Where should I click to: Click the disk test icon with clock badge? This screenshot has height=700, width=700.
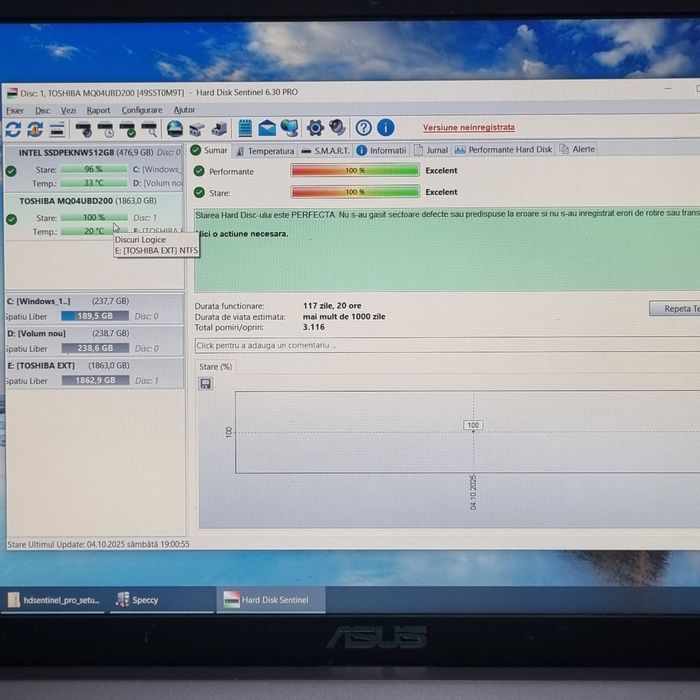pyautogui.click(x=106, y=129)
